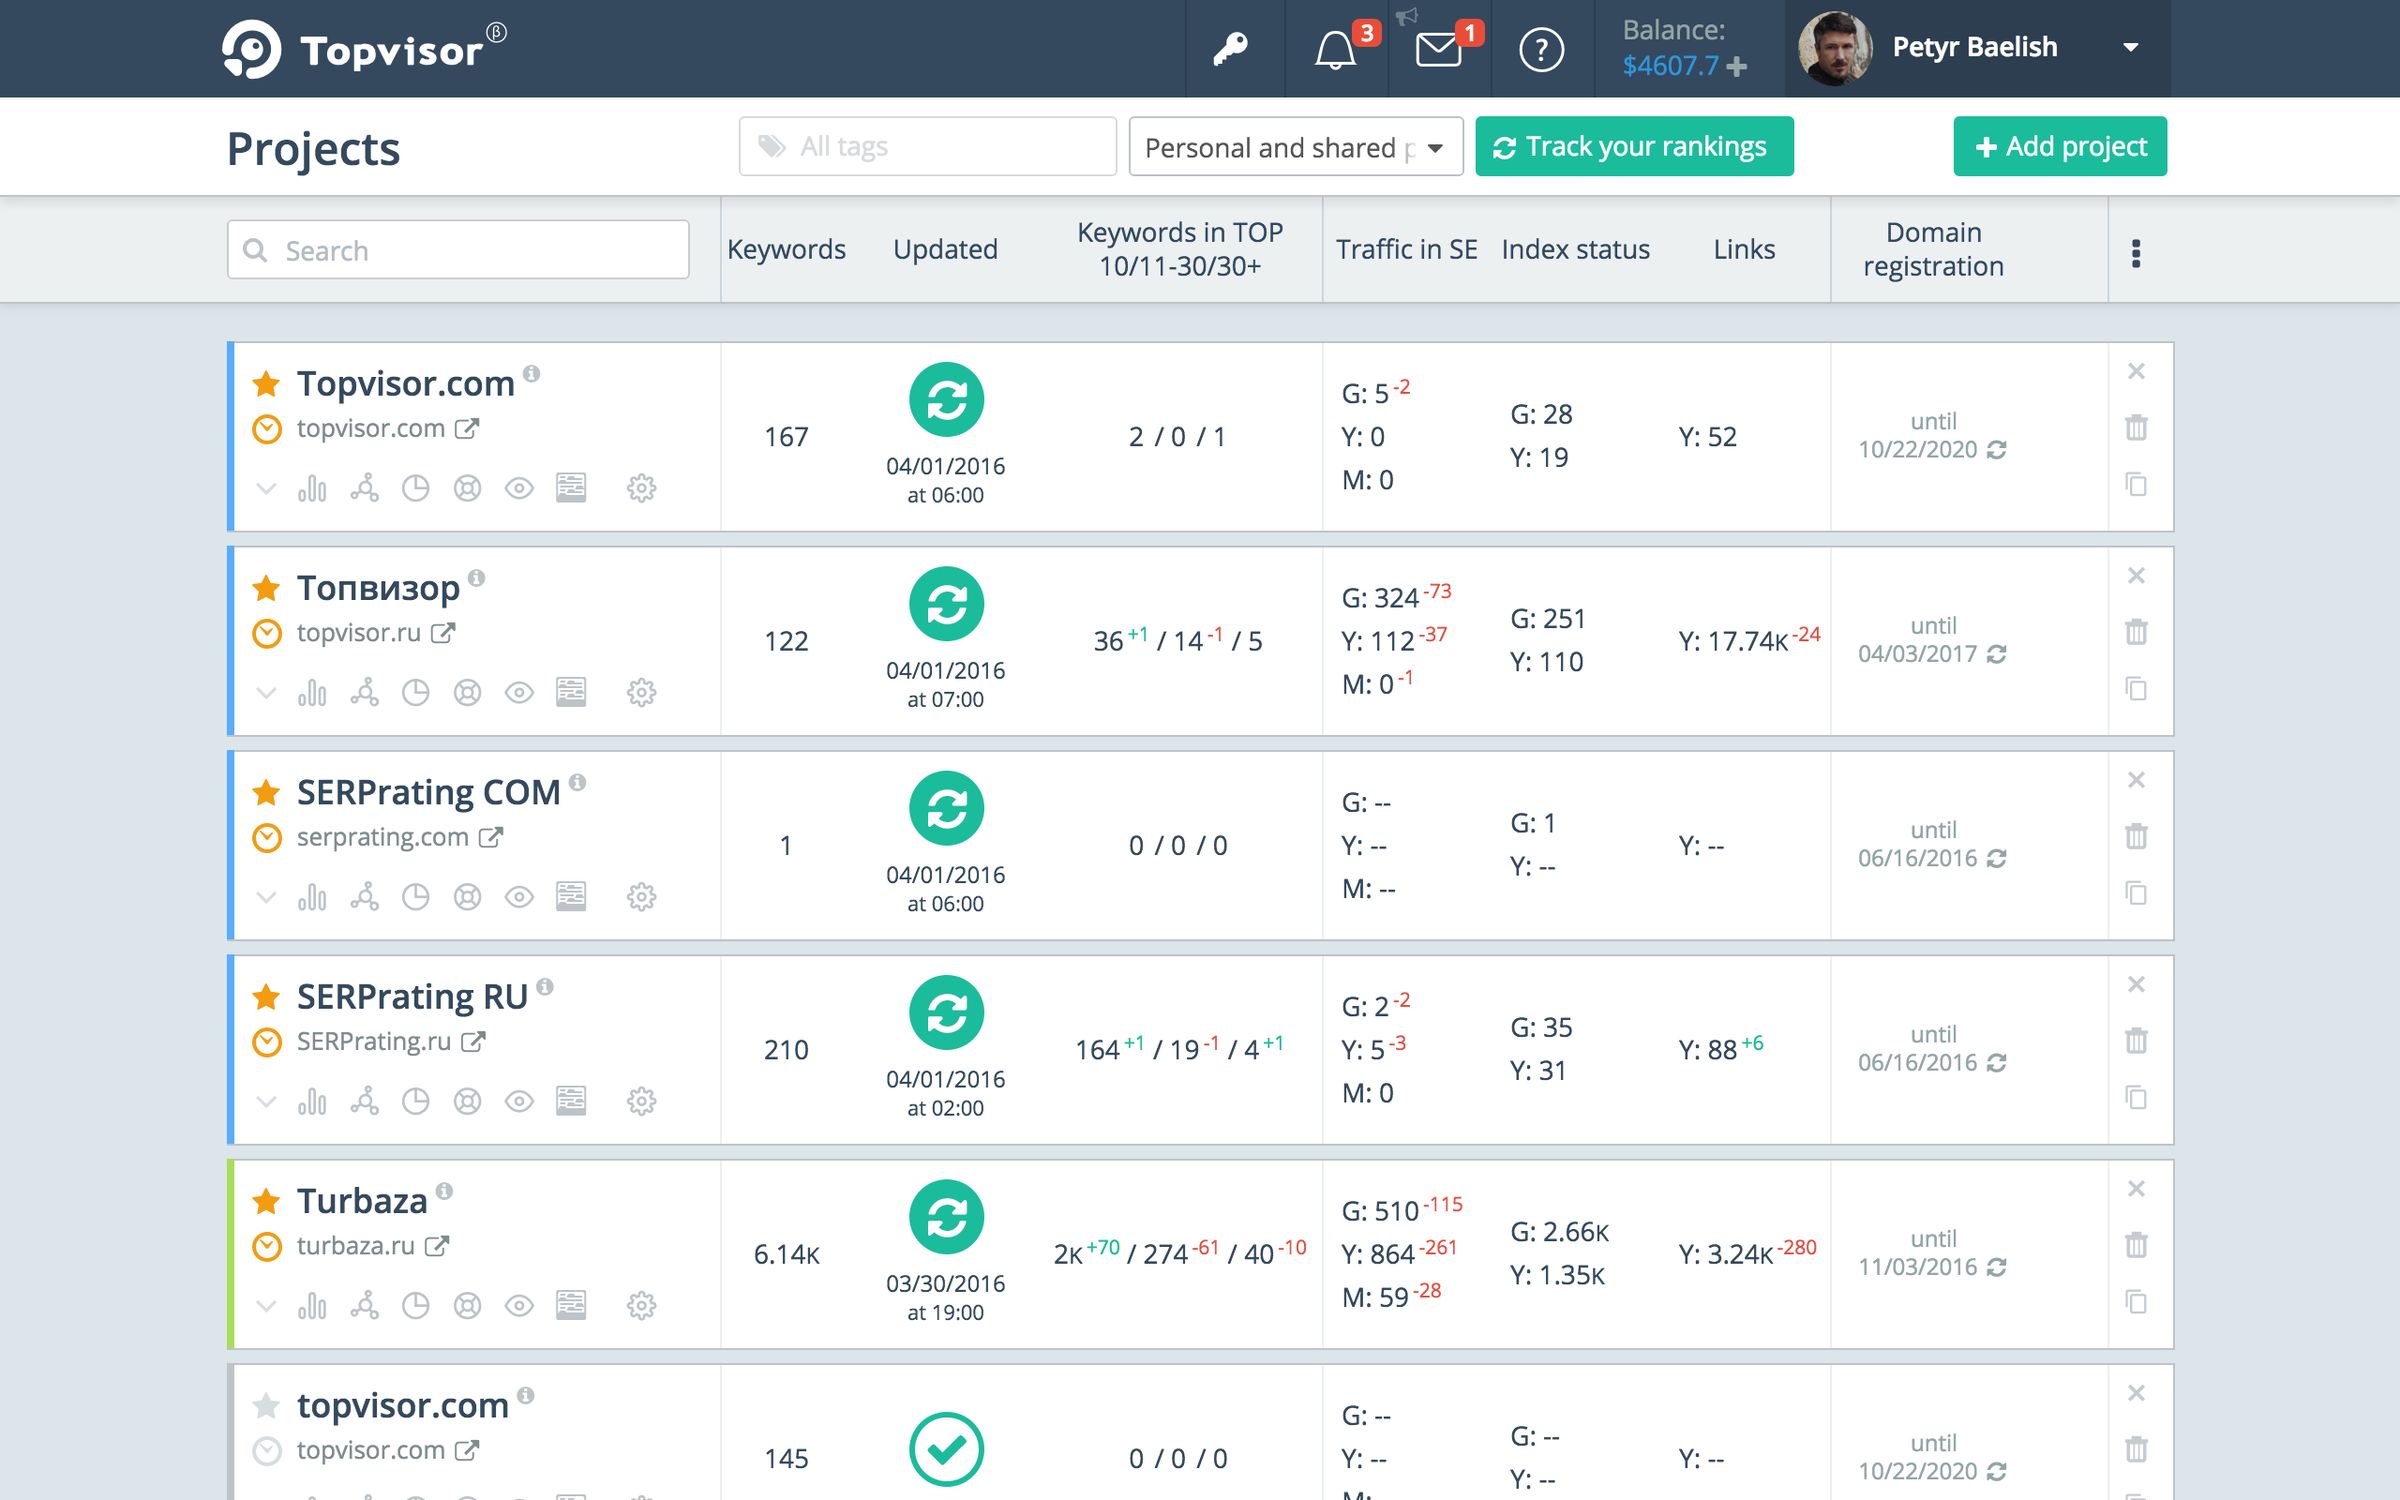
Task: Click the green refresh circle for Топвизор
Action: pos(946,604)
